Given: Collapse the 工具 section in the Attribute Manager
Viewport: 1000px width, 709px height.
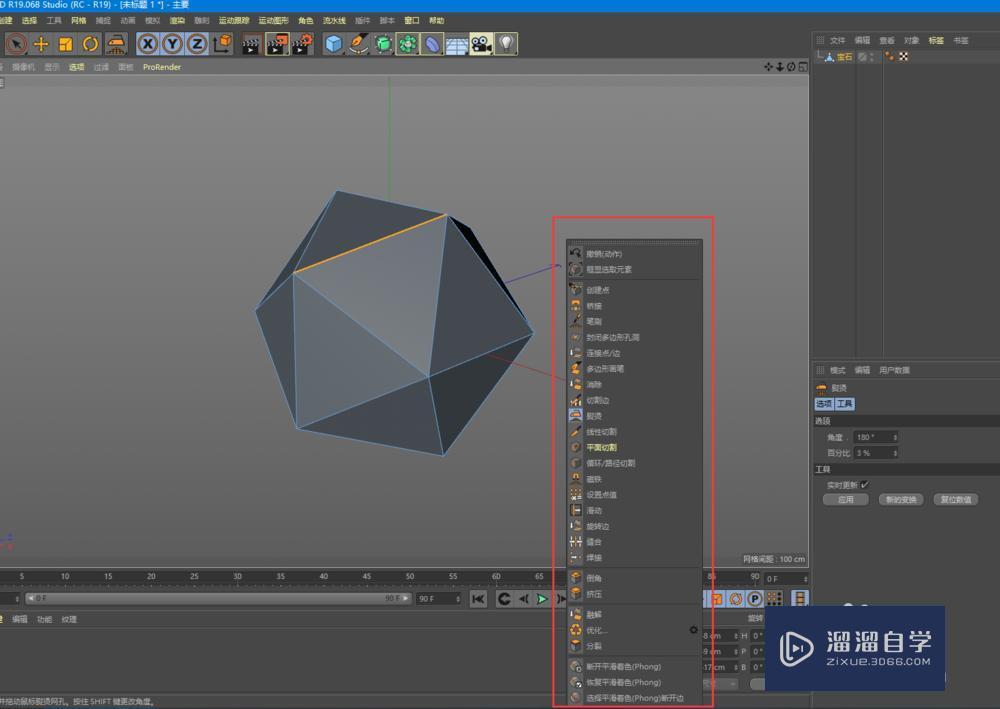Looking at the screenshot, I should point(821,468).
